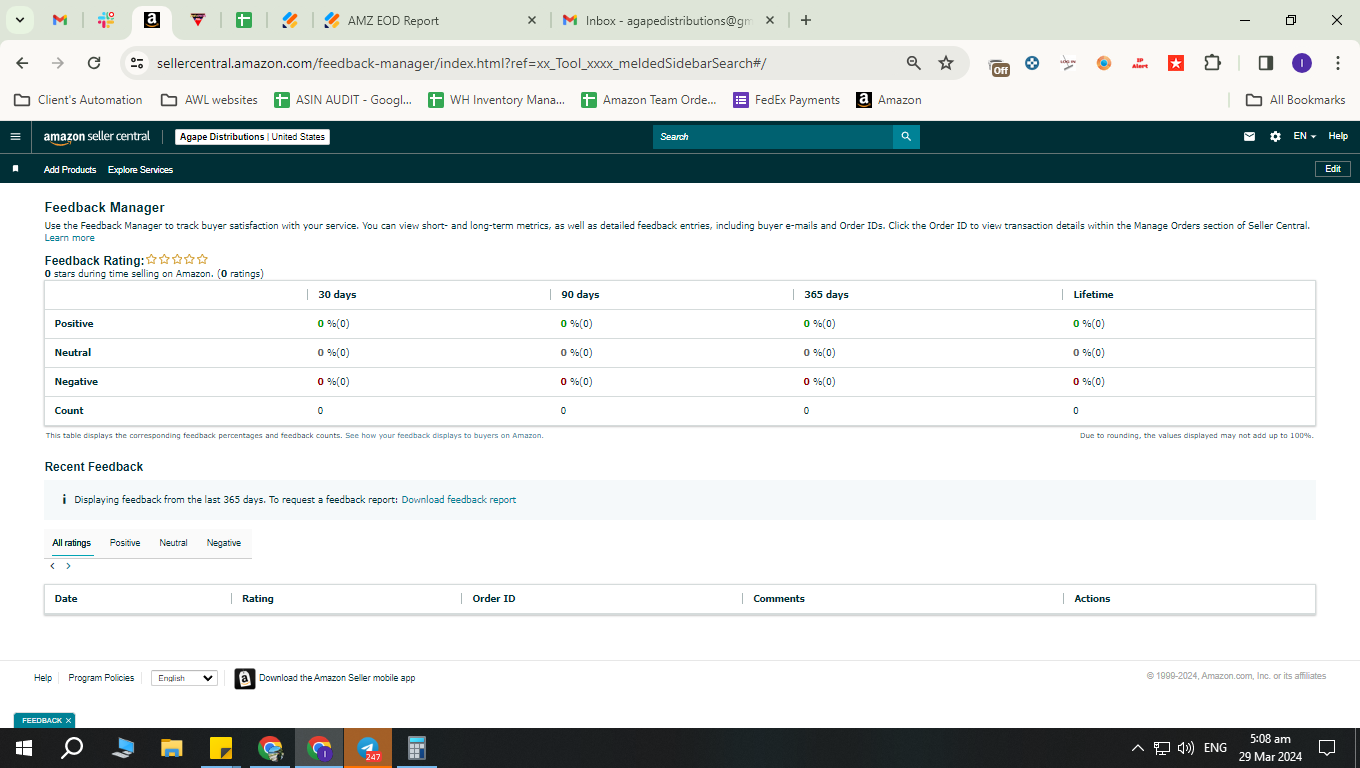Select the All ratings tab
This screenshot has width=1360, height=768.
(72, 543)
